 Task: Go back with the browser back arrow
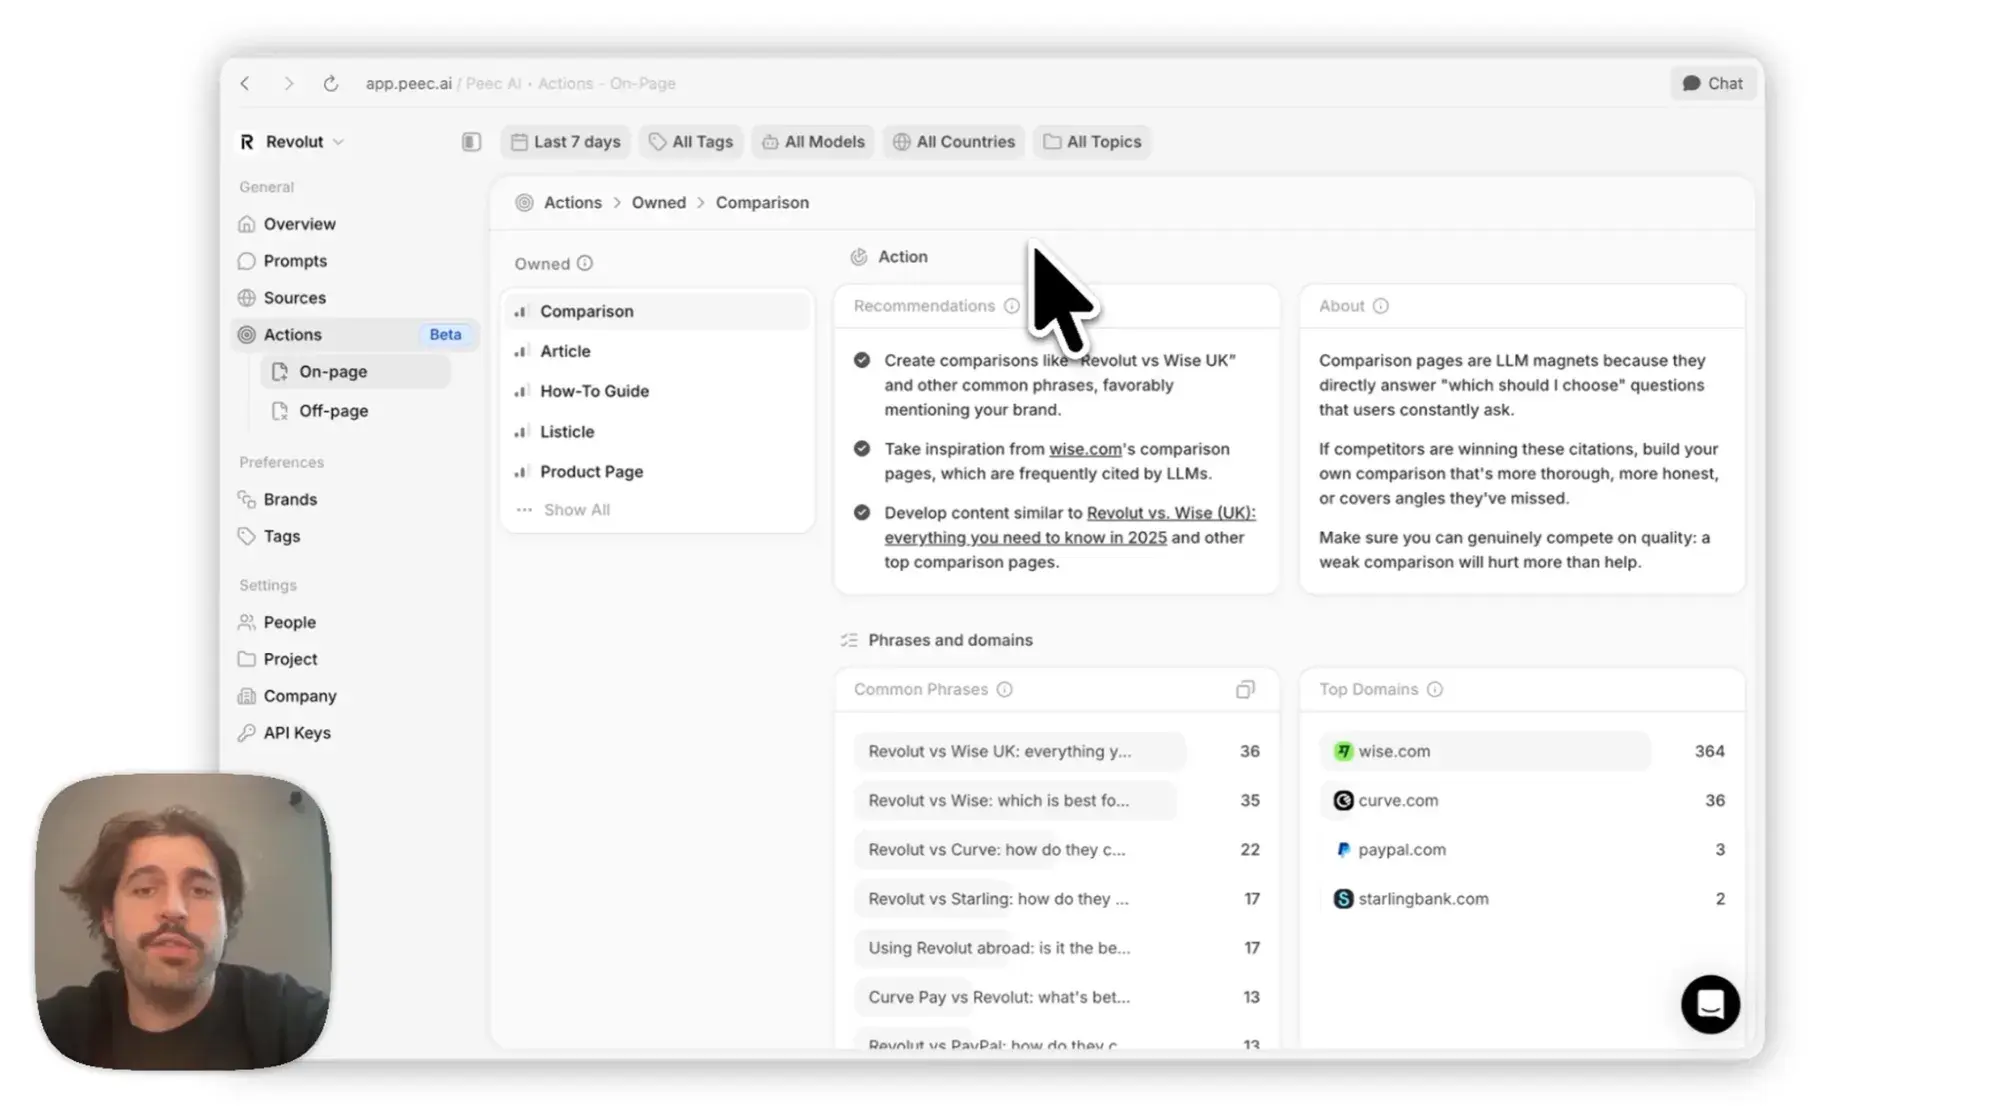pos(245,83)
